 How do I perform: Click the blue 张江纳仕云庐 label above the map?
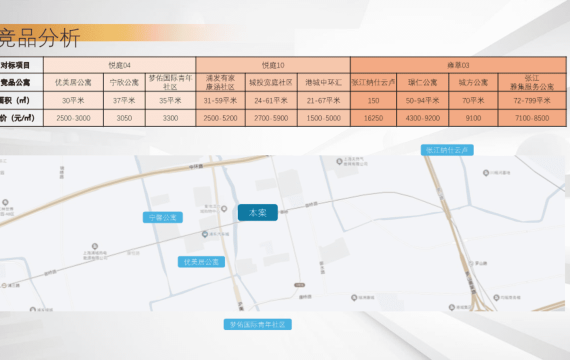click(447, 150)
